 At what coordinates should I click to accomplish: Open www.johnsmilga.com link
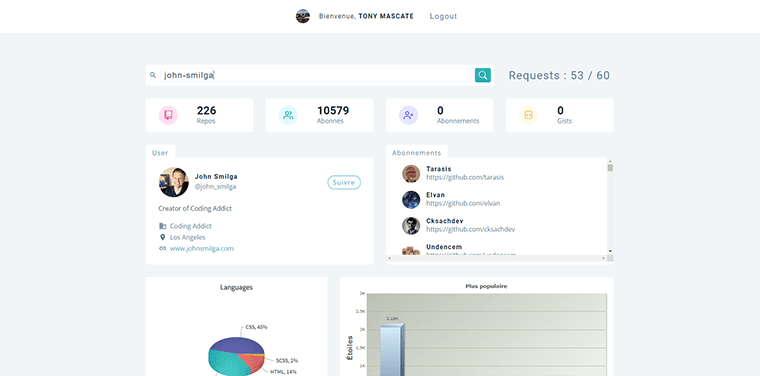point(202,249)
